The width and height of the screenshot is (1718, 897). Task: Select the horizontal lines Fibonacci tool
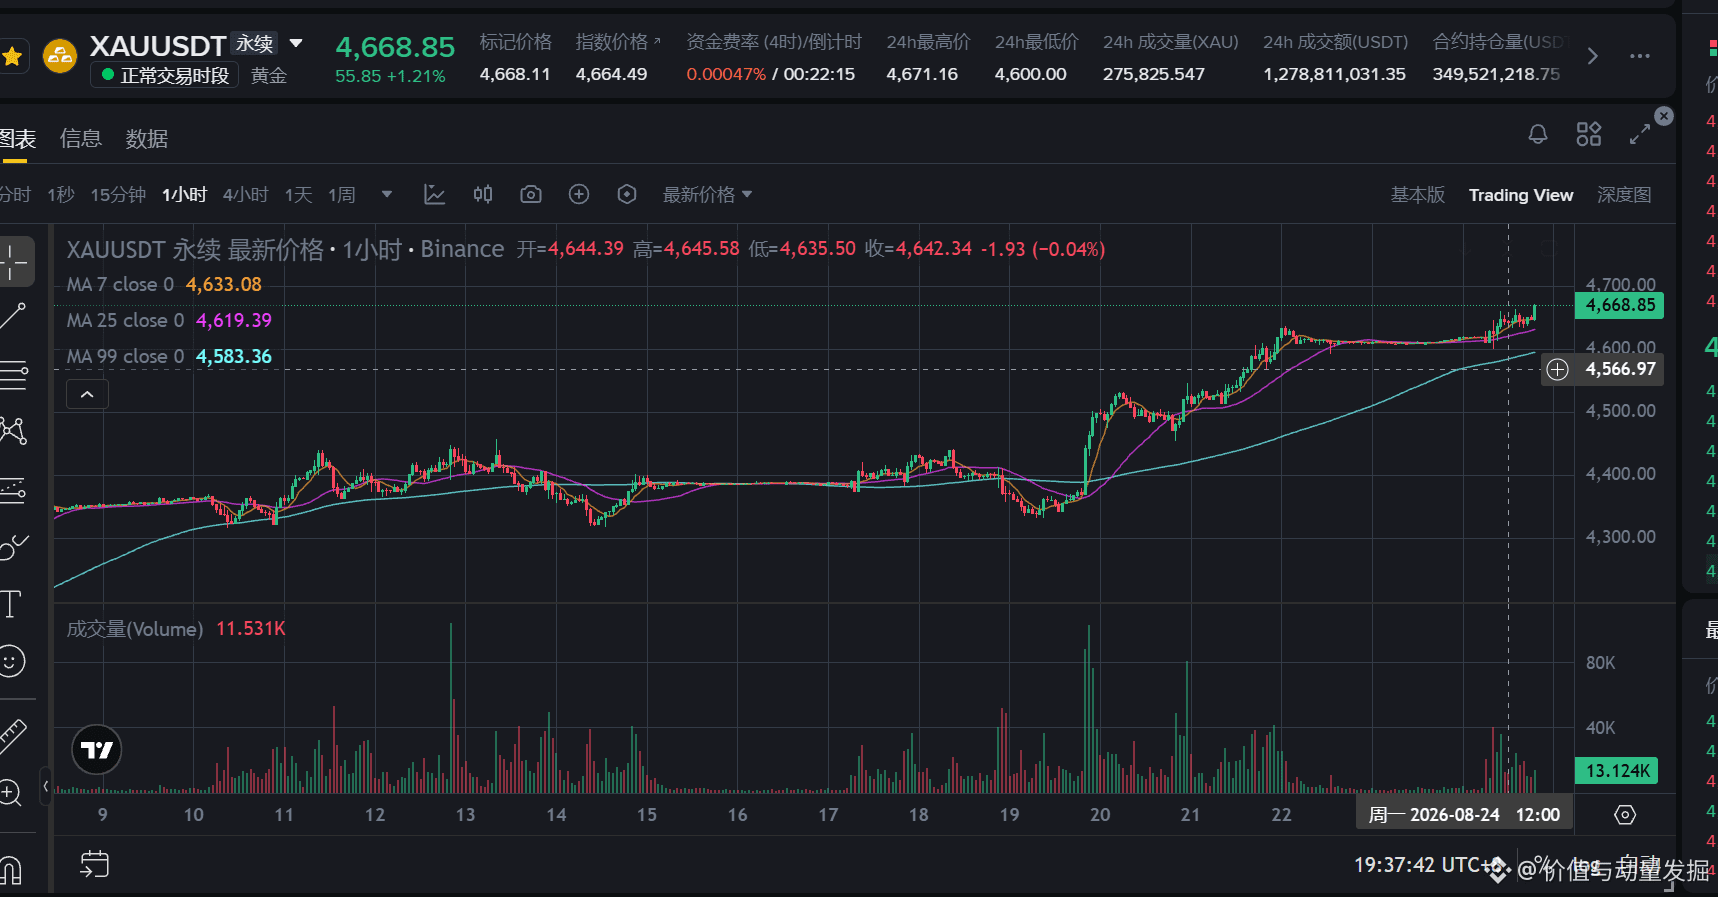pos(14,375)
